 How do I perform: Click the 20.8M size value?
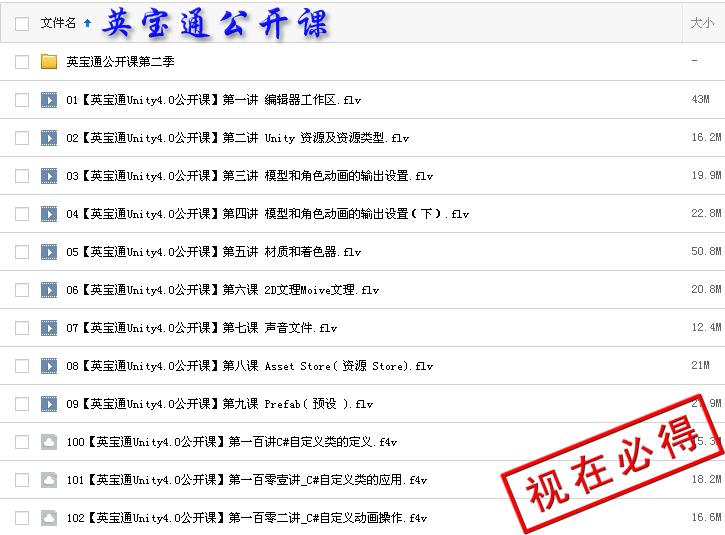click(707, 289)
